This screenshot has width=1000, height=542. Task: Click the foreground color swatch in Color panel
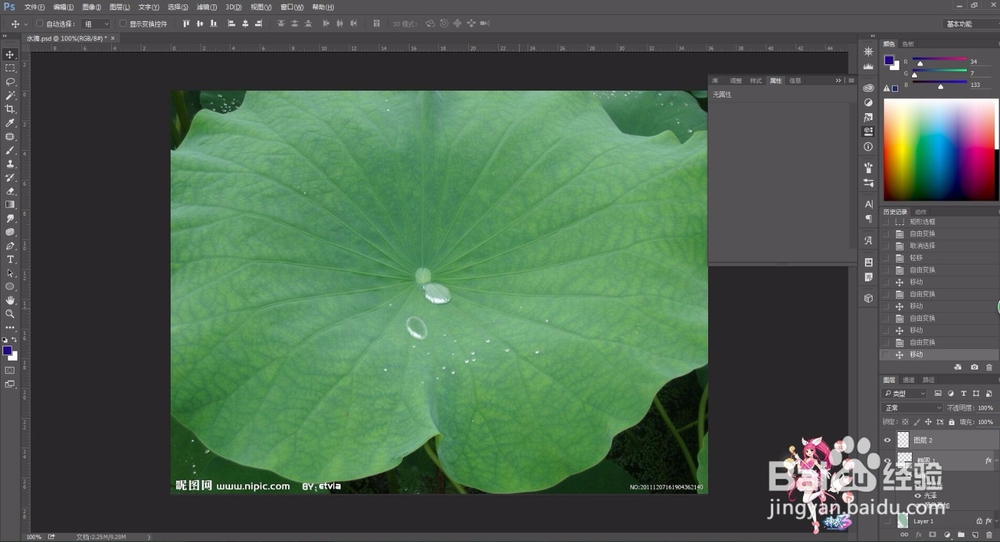[x=888, y=61]
